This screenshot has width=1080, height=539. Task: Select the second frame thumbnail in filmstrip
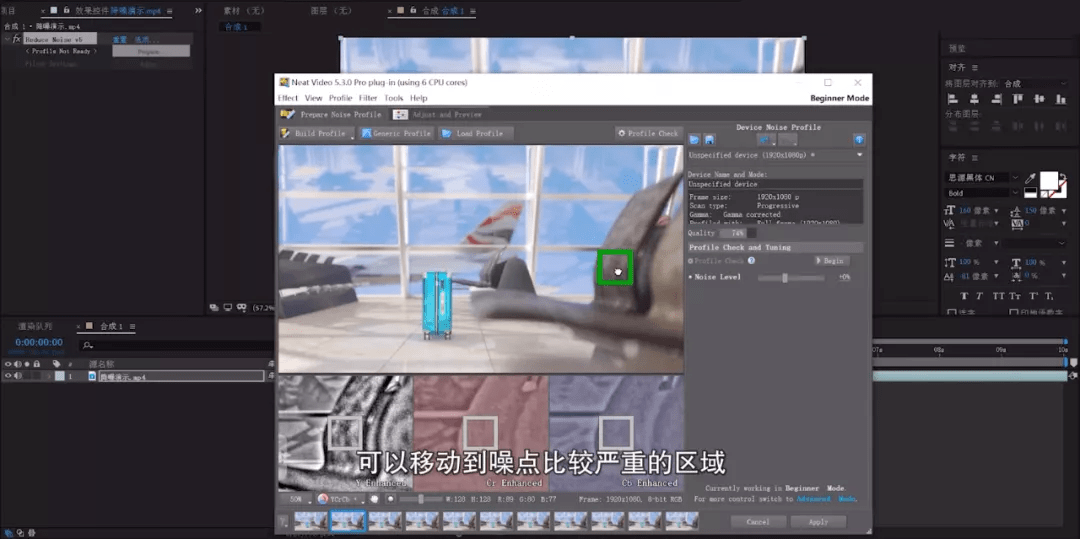click(347, 521)
